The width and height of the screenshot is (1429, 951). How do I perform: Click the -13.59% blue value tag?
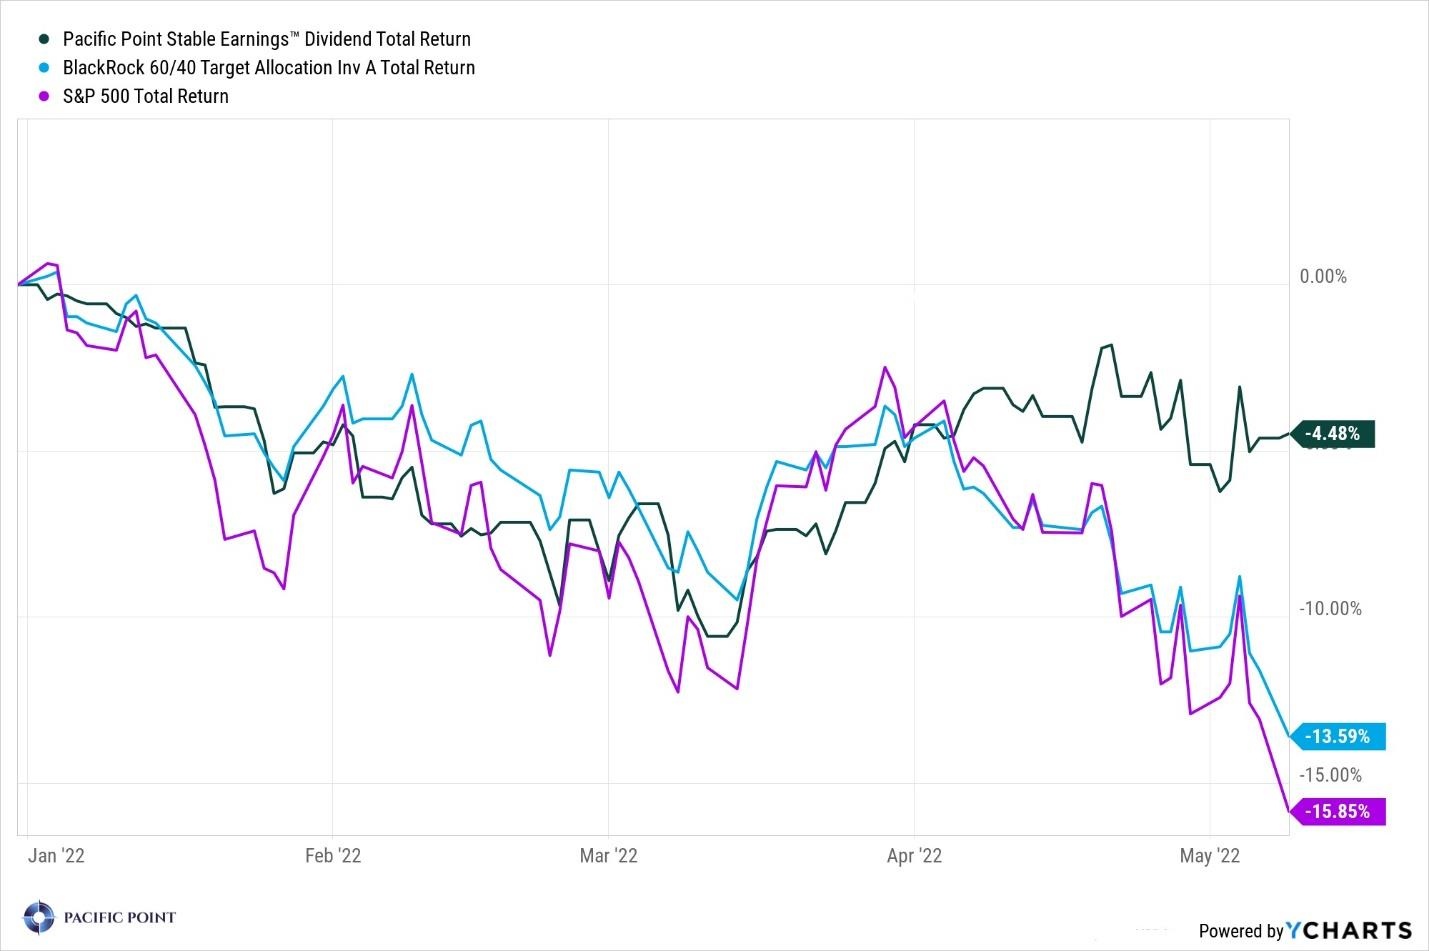click(1339, 737)
